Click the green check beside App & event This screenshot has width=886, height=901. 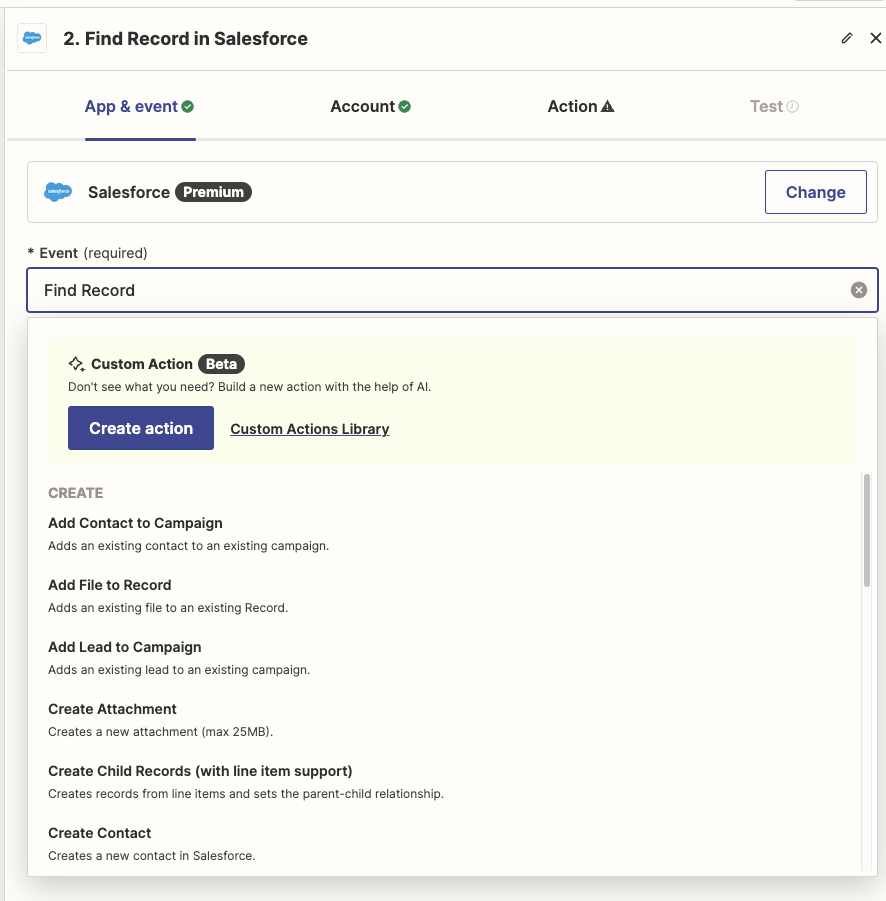(x=188, y=107)
